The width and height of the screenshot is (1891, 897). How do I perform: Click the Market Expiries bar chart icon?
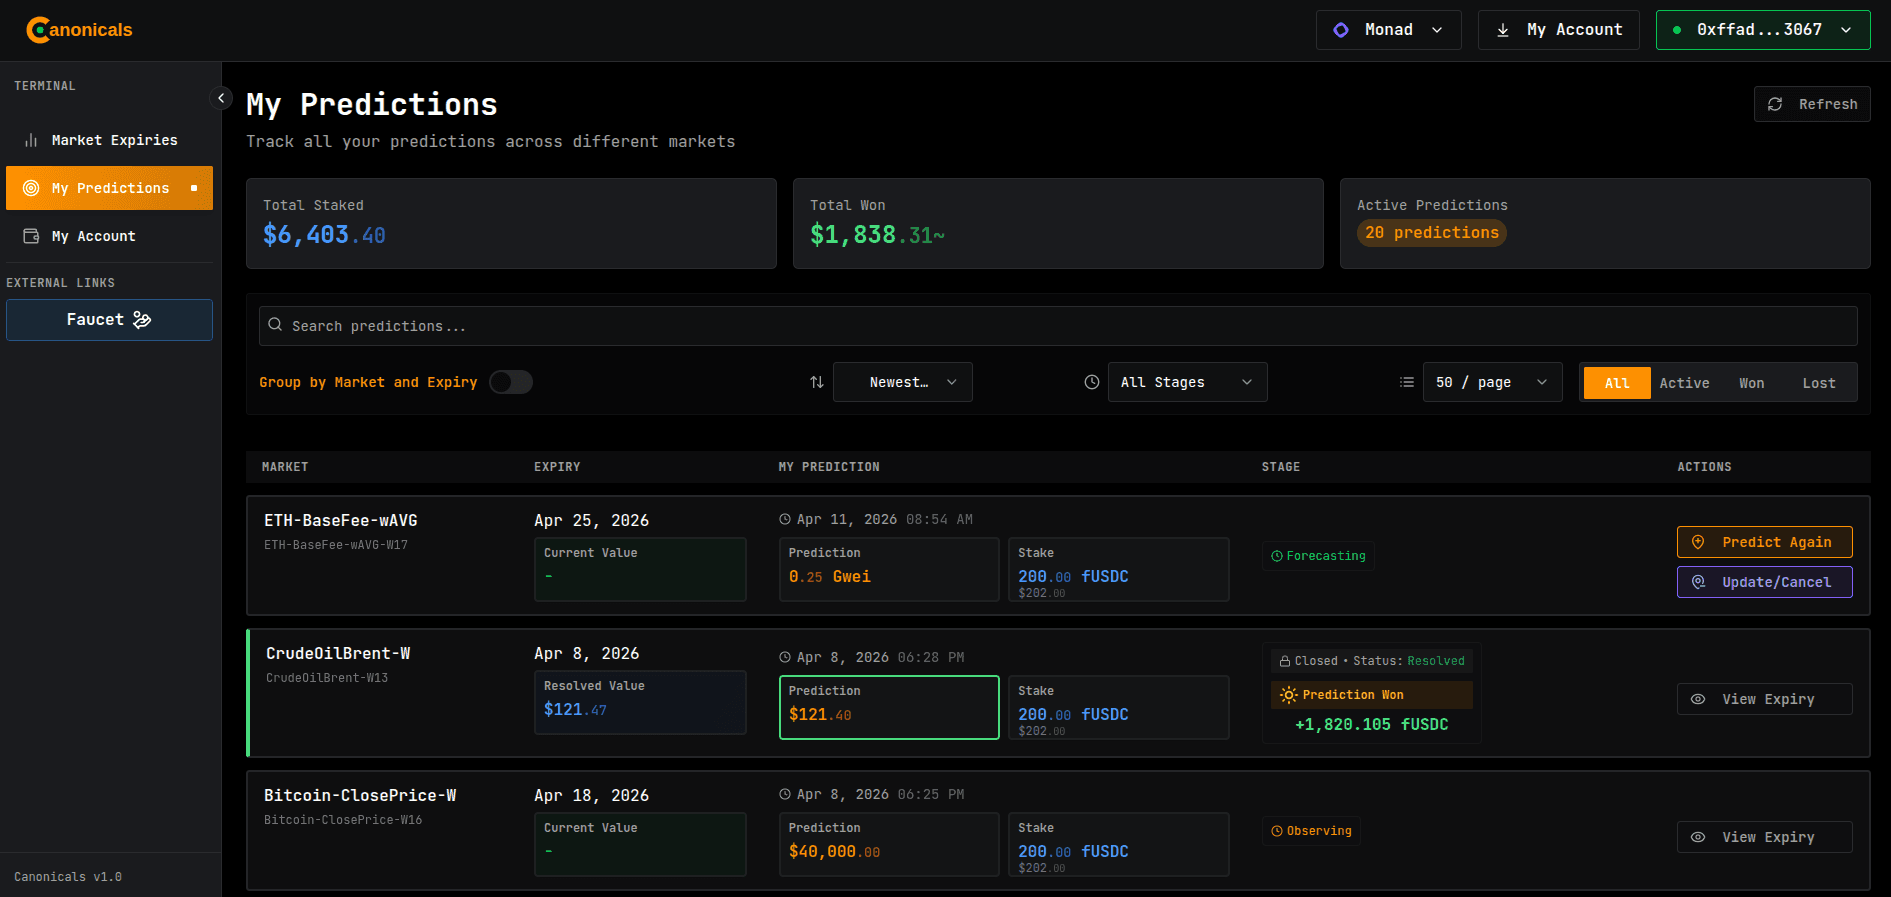coord(31,140)
